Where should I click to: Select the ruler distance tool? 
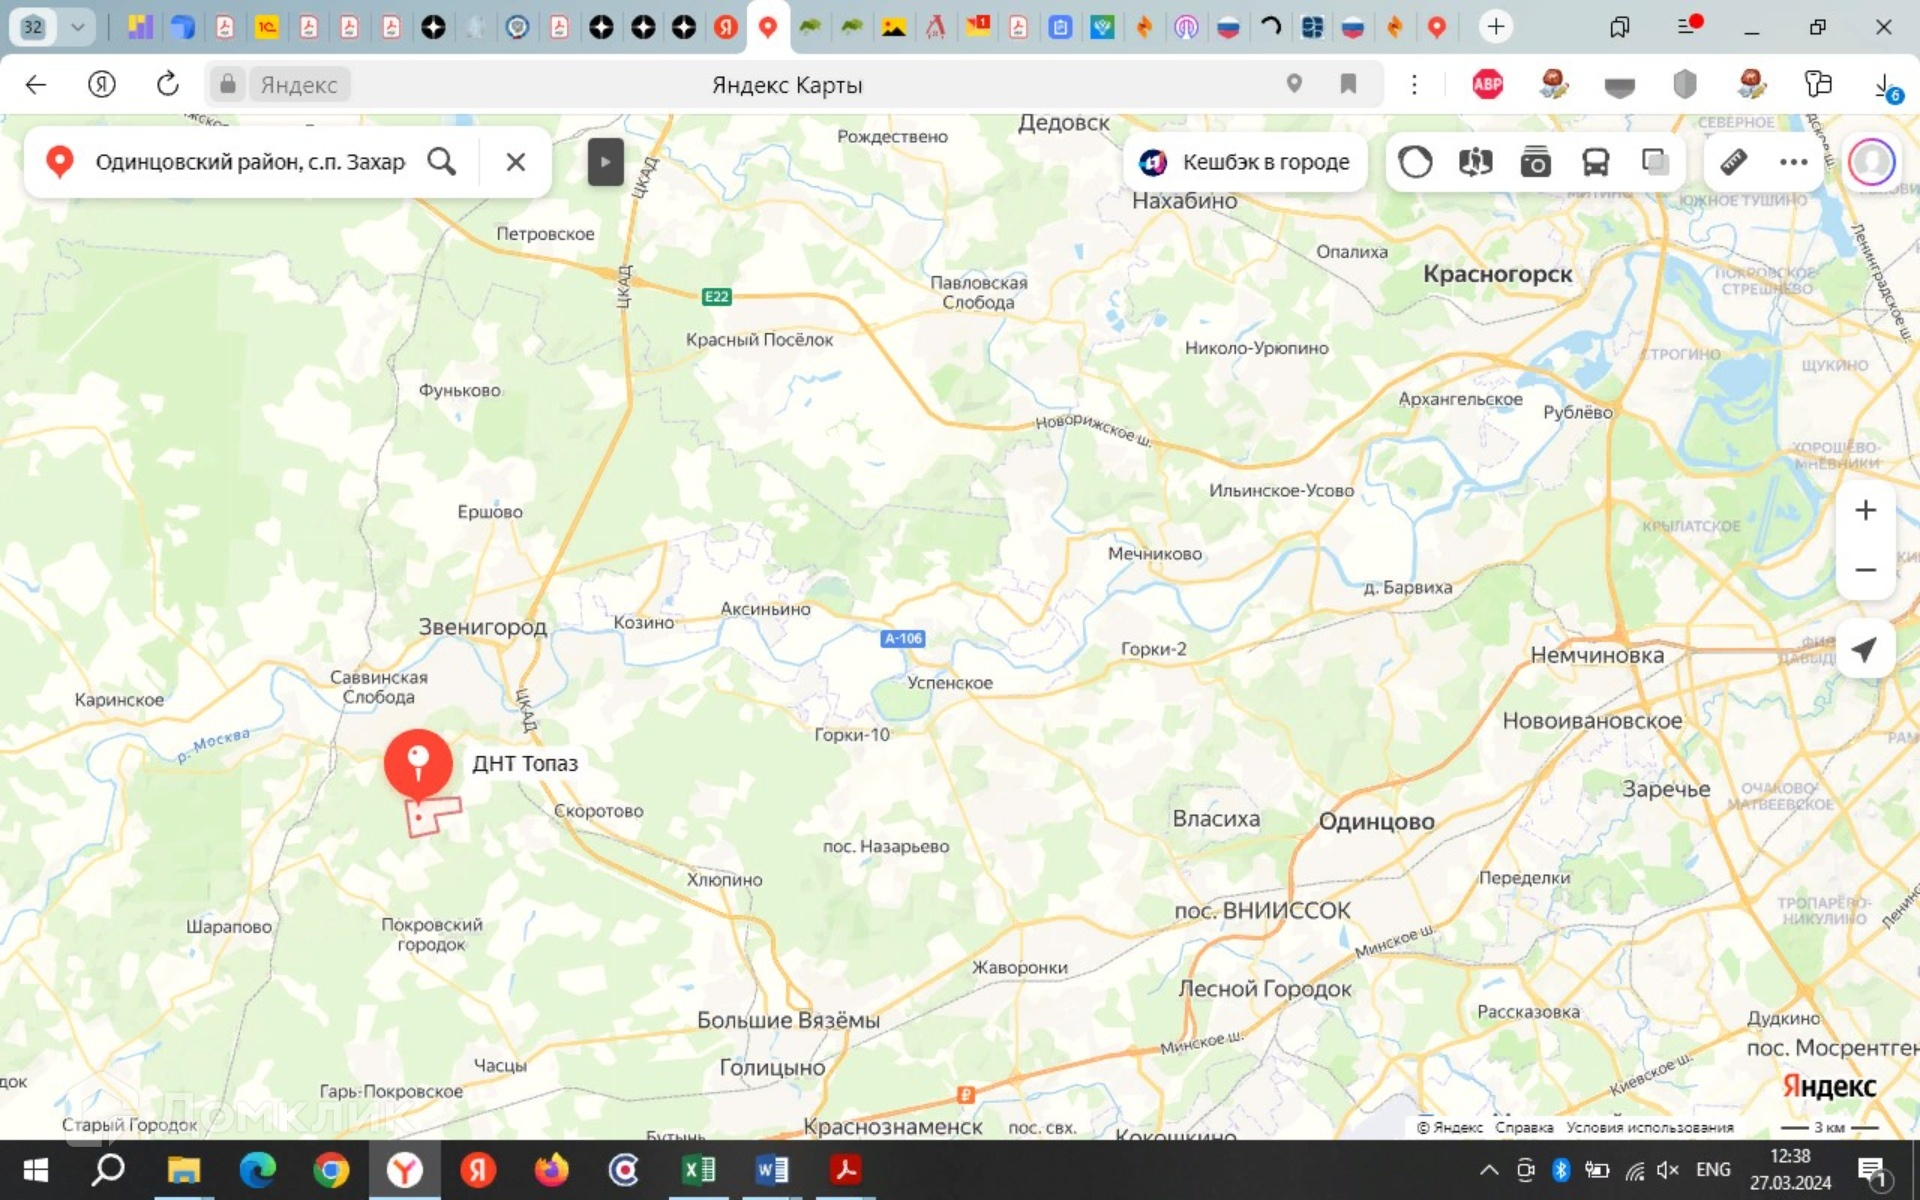pyautogui.click(x=1733, y=162)
